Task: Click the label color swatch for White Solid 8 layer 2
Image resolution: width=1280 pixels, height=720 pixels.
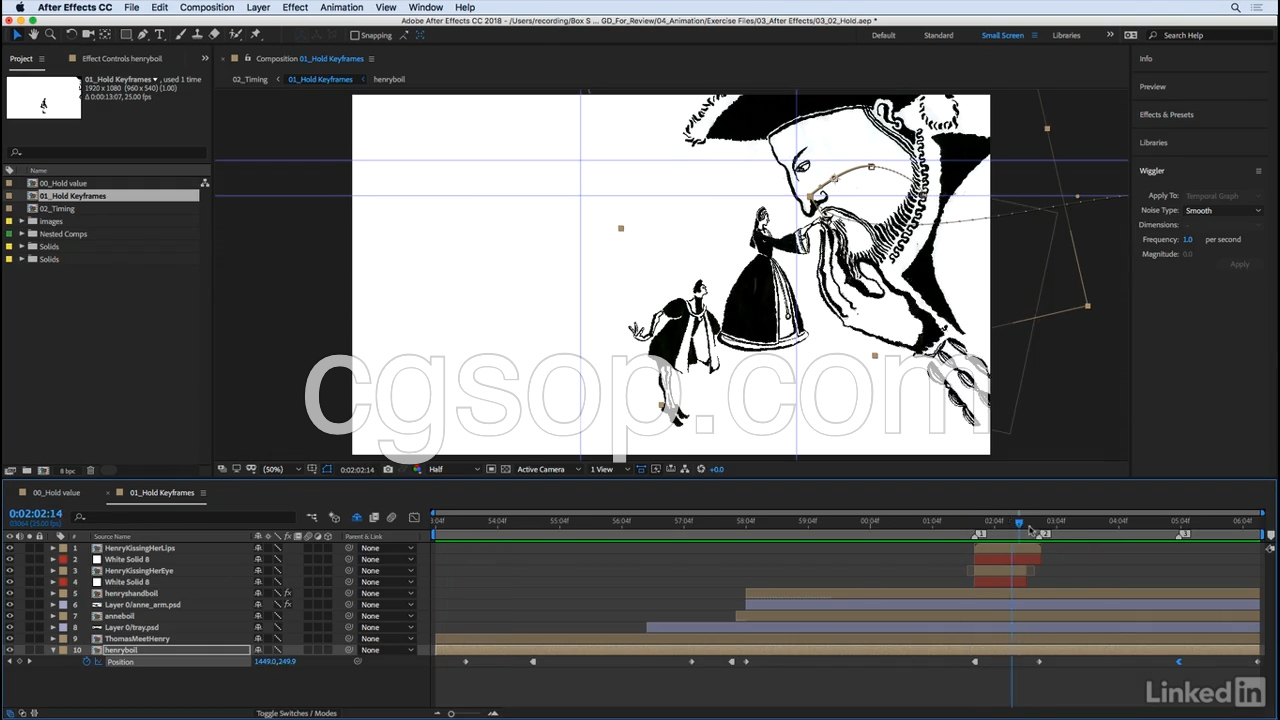Action: click(x=63, y=560)
